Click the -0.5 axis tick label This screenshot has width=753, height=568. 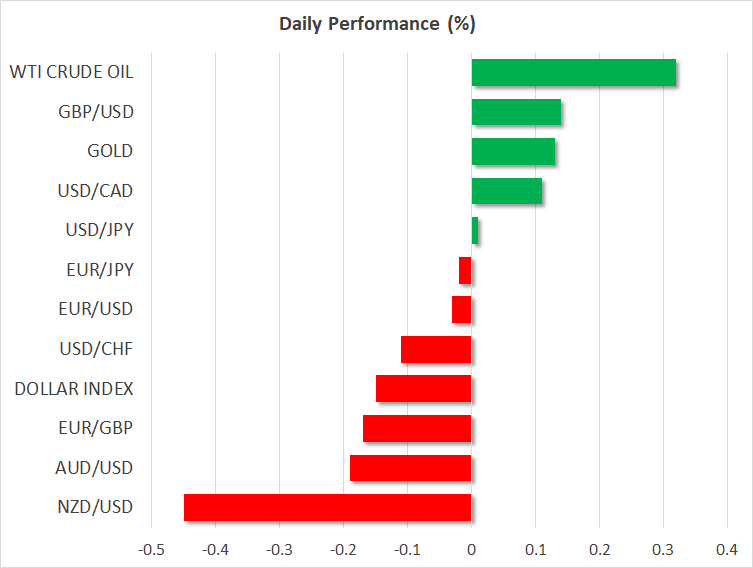click(150, 549)
